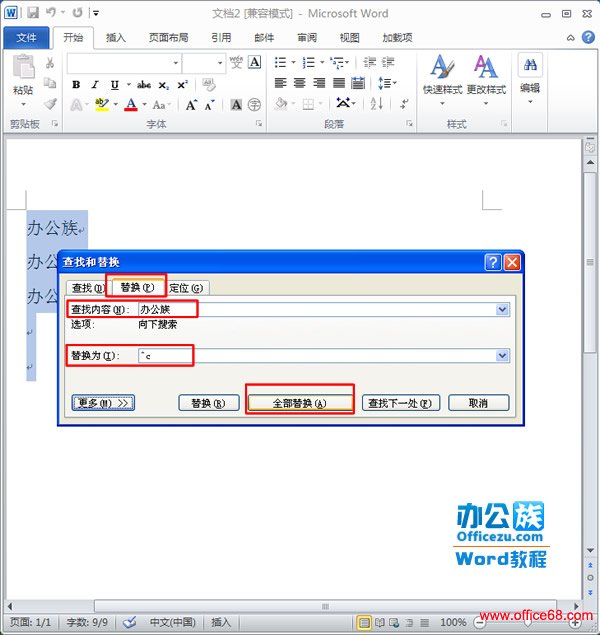
Task: Switch to the References ribbon tab
Action: (x=221, y=38)
